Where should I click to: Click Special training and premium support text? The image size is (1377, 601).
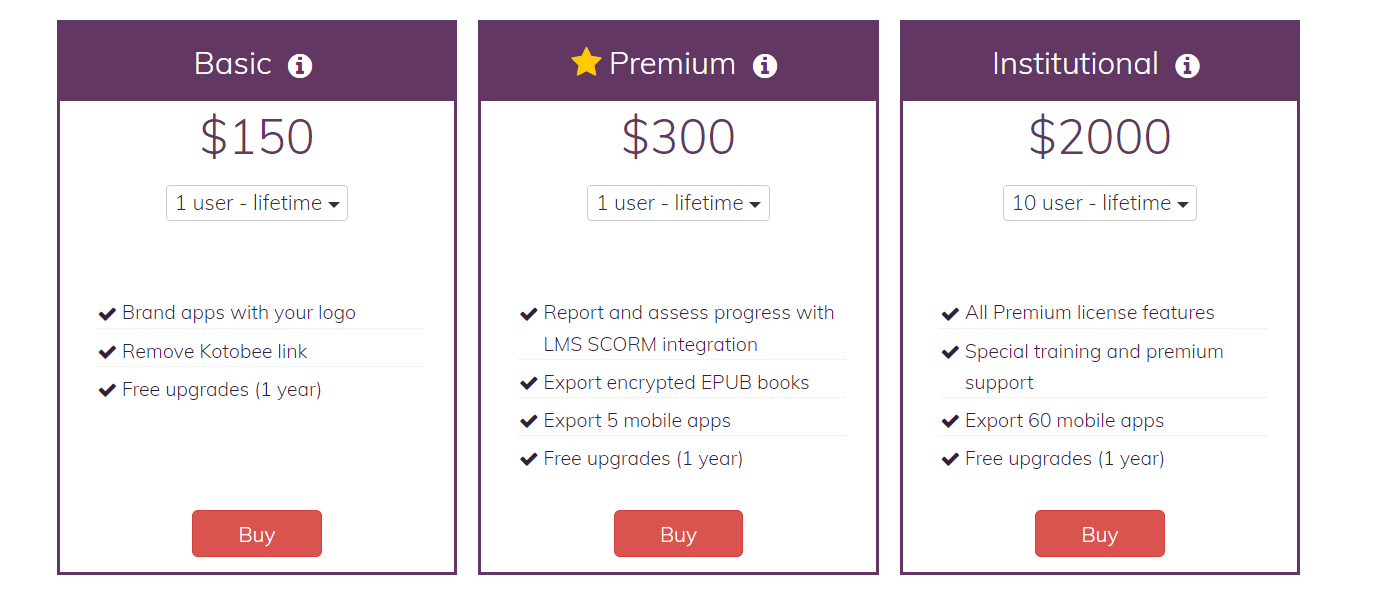pos(1093,367)
